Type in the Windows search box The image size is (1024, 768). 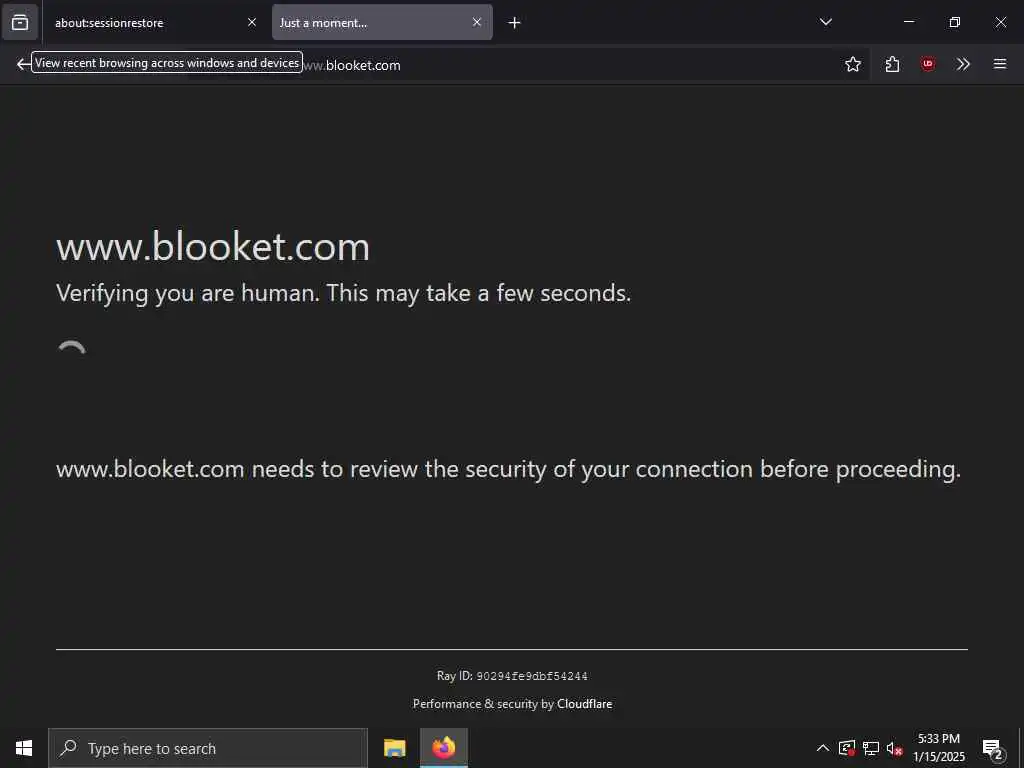(210, 748)
